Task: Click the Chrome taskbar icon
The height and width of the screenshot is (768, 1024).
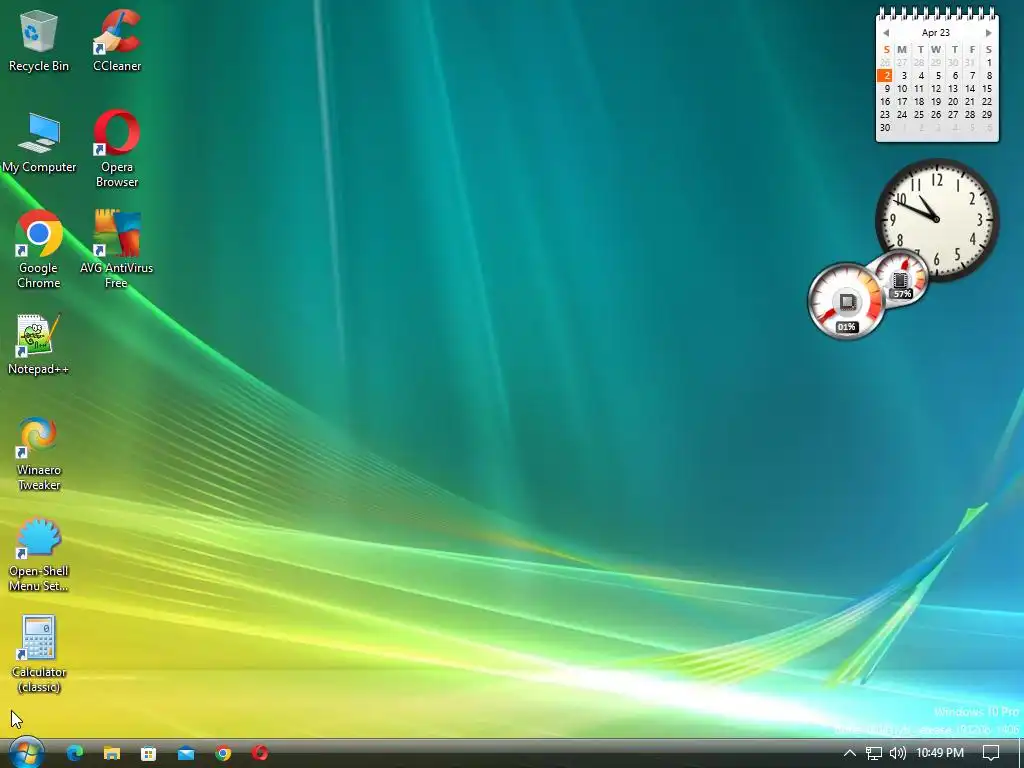Action: click(223, 753)
